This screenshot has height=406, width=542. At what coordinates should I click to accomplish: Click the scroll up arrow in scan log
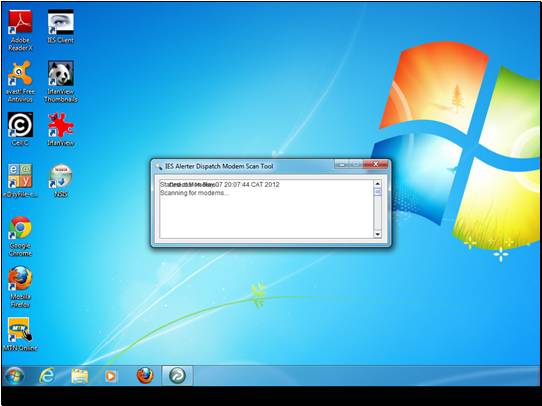(377, 184)
